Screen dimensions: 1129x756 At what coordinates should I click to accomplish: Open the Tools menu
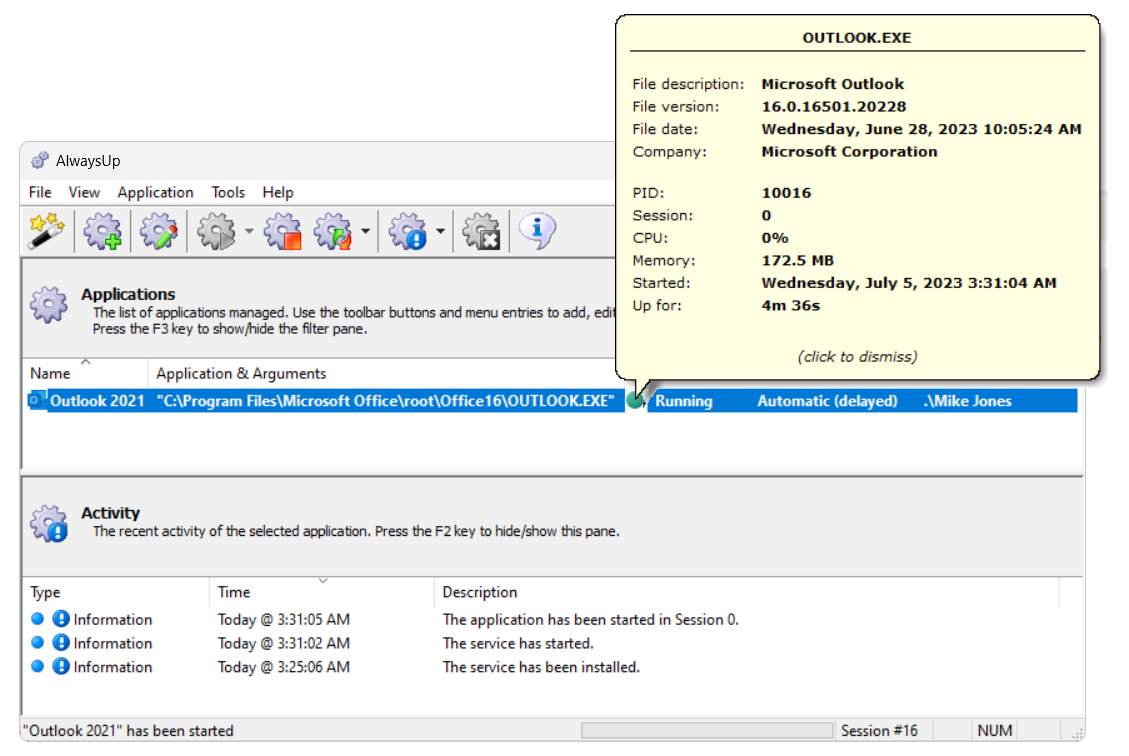click(228, 192)
